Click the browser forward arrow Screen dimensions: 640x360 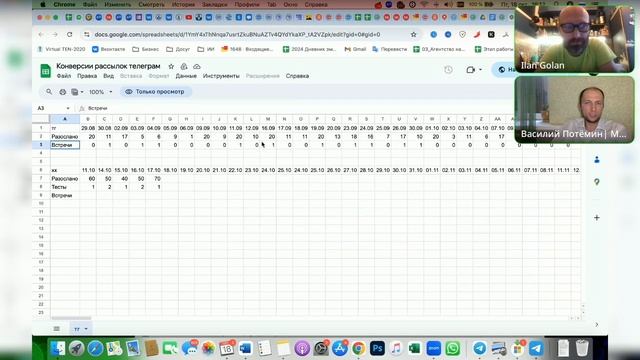[x=55, y=35]
